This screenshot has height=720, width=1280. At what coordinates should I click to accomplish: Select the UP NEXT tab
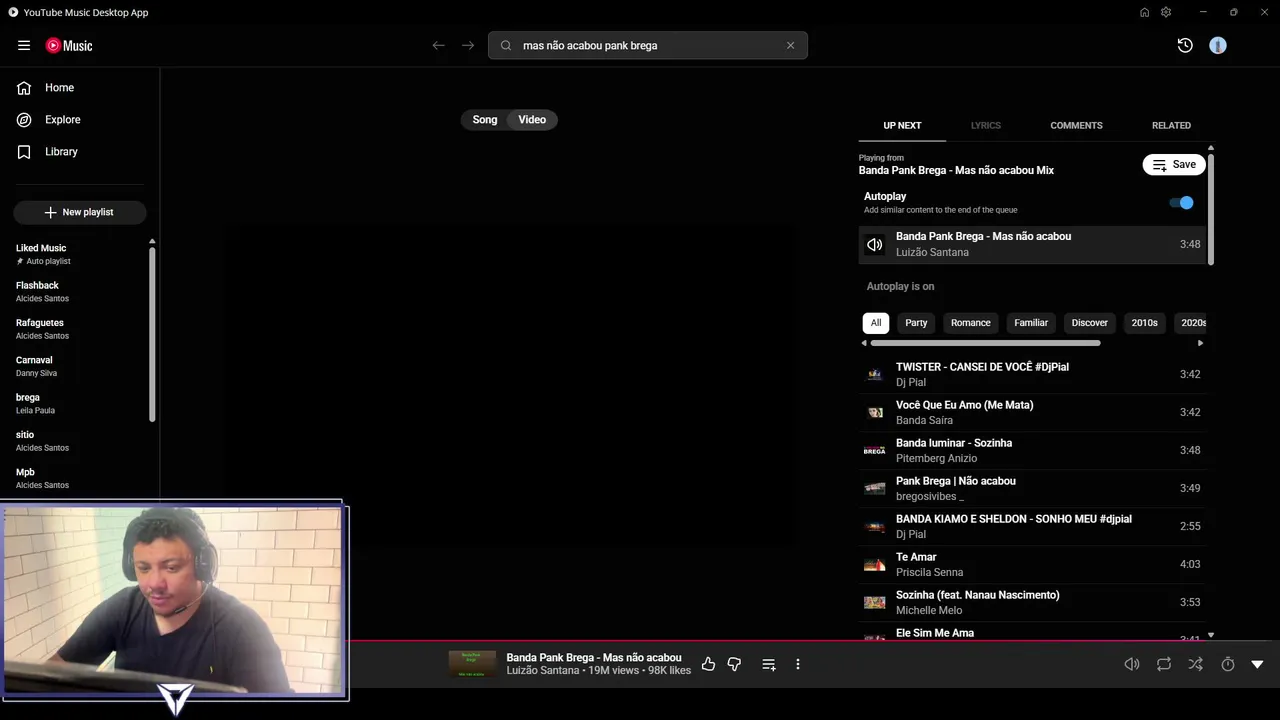[x=902, y=125]
